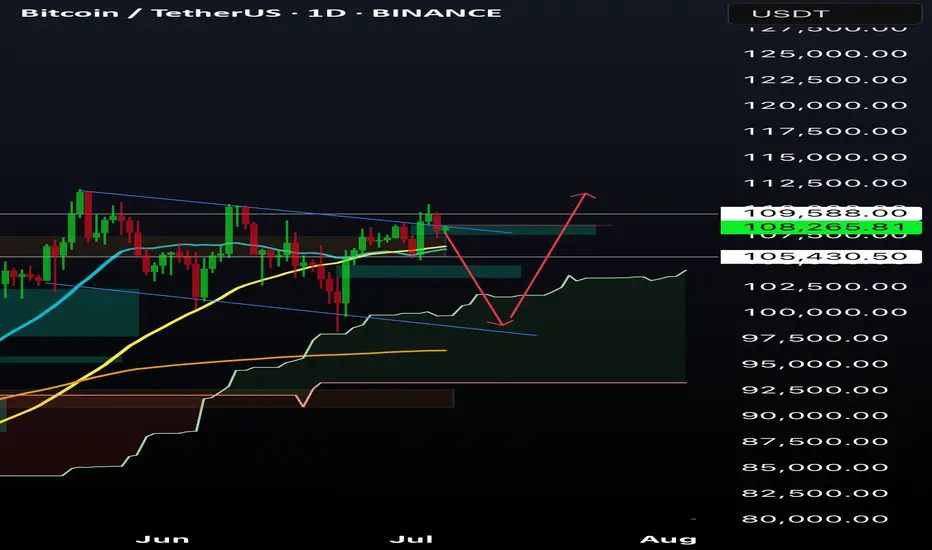The width and height of the screenshot is (932, 550).
Task: Click the 120,000.00 price axis label
Action: [x=826, y=105]
